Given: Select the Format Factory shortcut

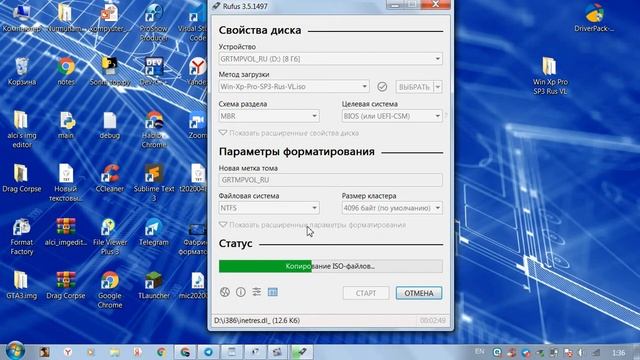Looking at the screenshot, I should point(22,237).
